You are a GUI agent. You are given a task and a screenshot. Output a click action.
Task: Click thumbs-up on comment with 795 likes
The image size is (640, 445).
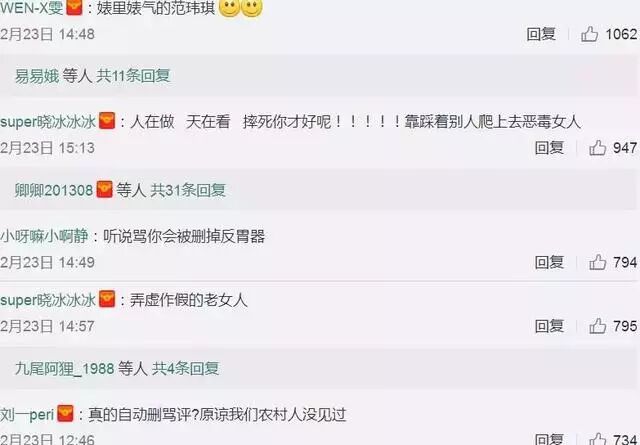tap(598, 326)
